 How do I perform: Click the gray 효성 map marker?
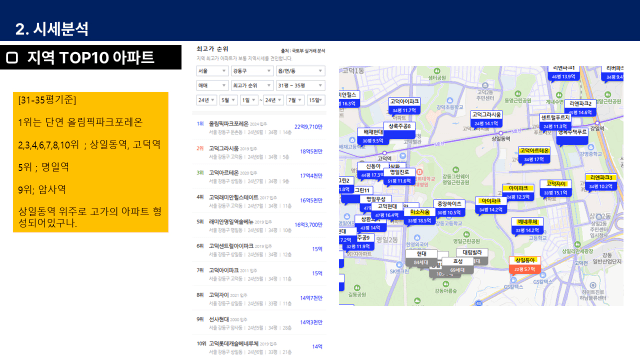point(458,266)
